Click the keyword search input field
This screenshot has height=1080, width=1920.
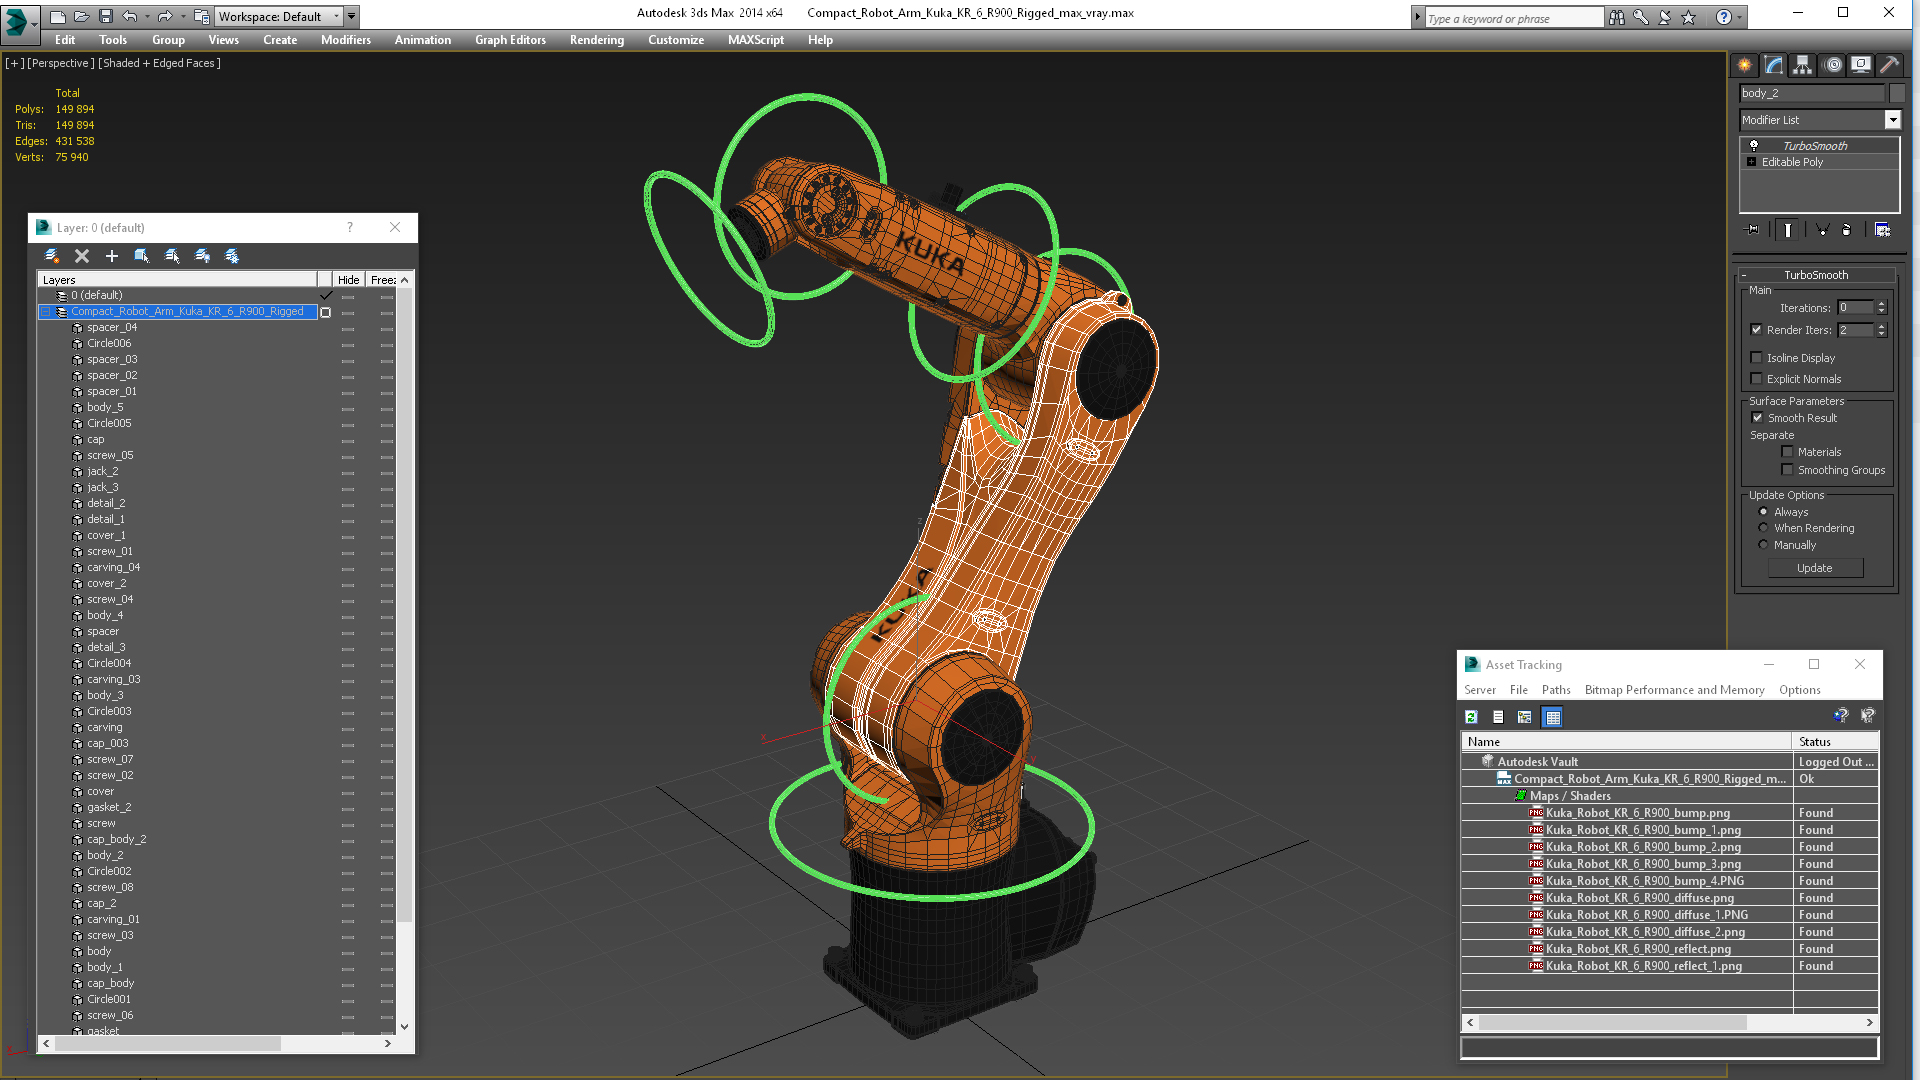(x=1513, y=18)
